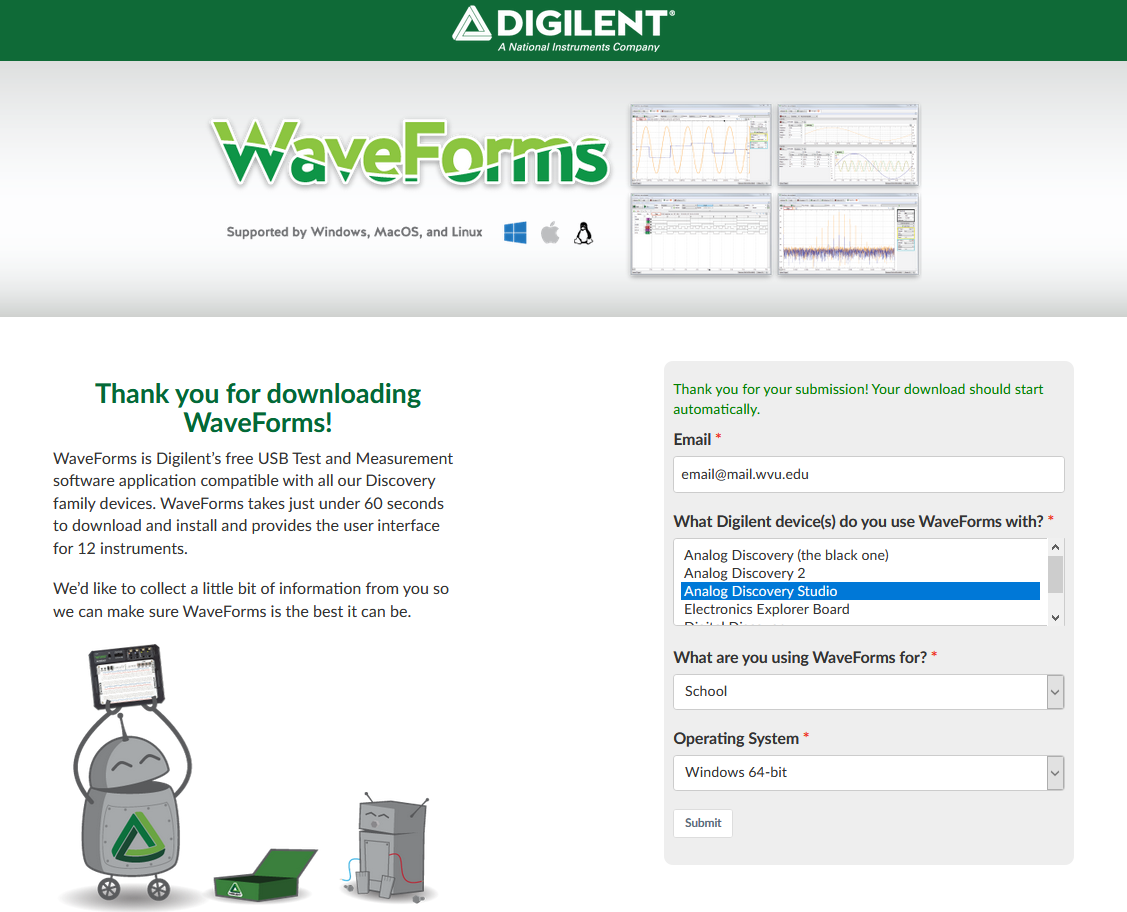Screen dimensions: 1127x912
Task: Open the Operating System dropdown
Action: point(868,773)
